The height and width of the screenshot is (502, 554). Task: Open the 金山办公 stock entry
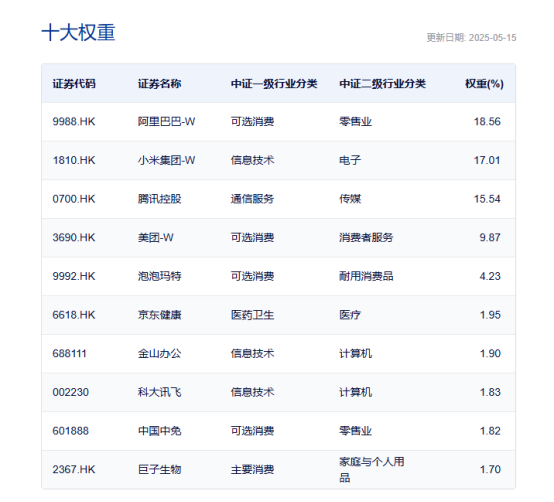(x=159, y=354)
